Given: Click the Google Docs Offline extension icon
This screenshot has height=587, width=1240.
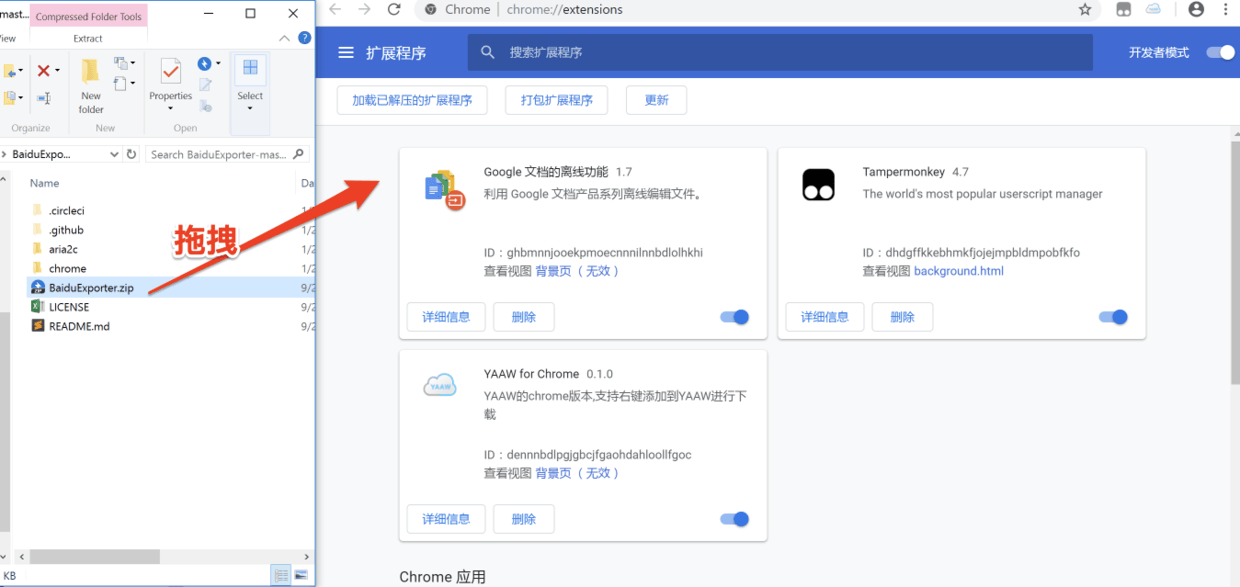Looking at the screenshot, I should pyautogui.click(x=444, y=188).
